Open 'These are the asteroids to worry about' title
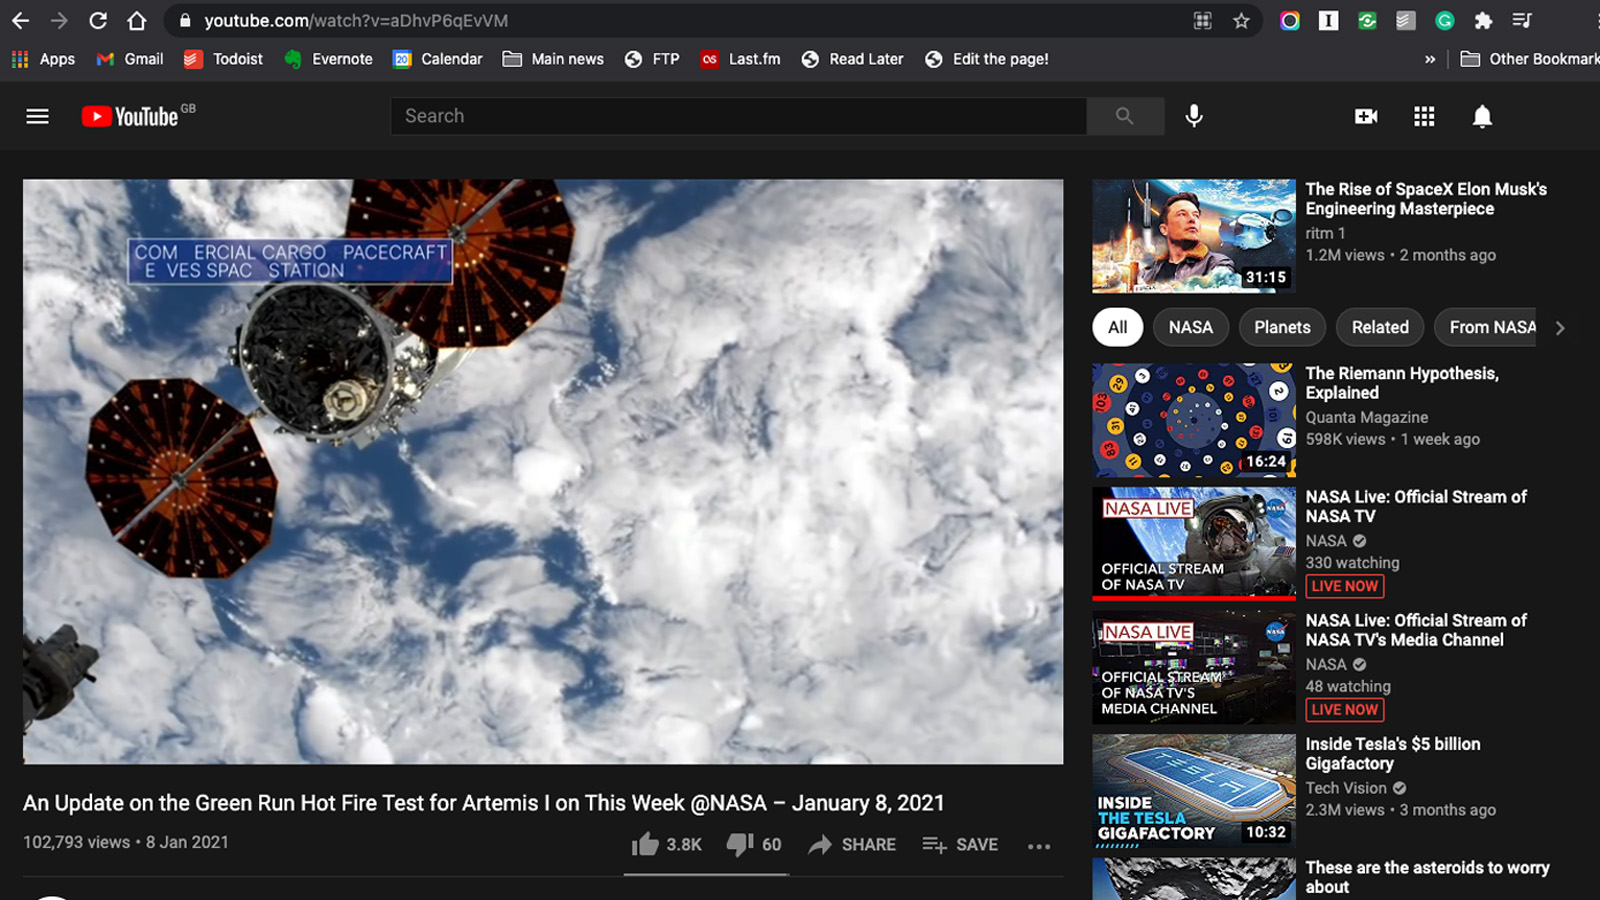 (x=1427, y=877)
